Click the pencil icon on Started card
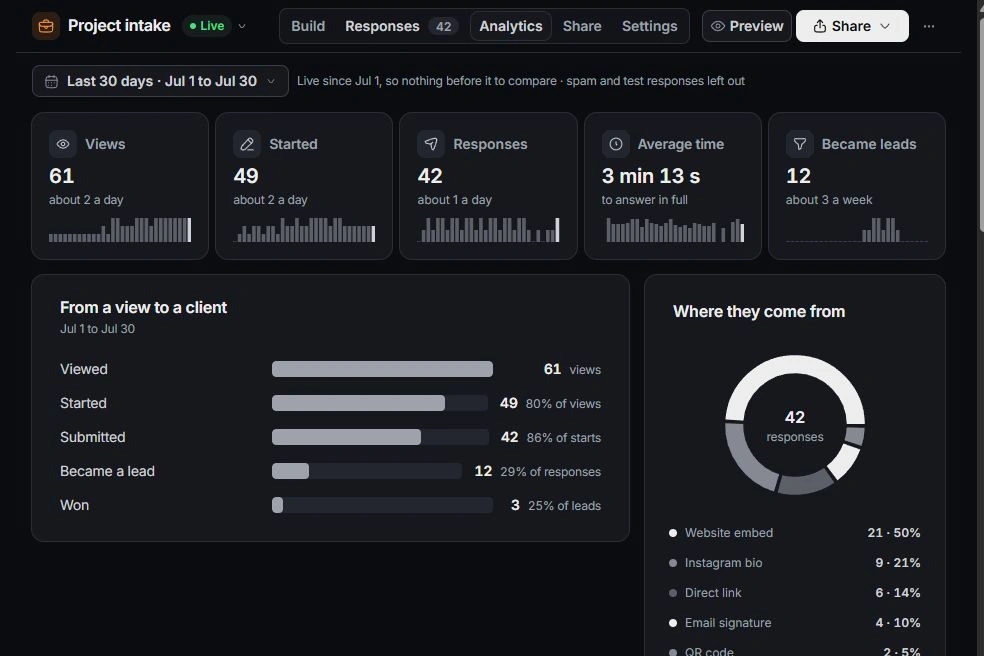This screenshot has width=984, height=656. pos(247,144)
